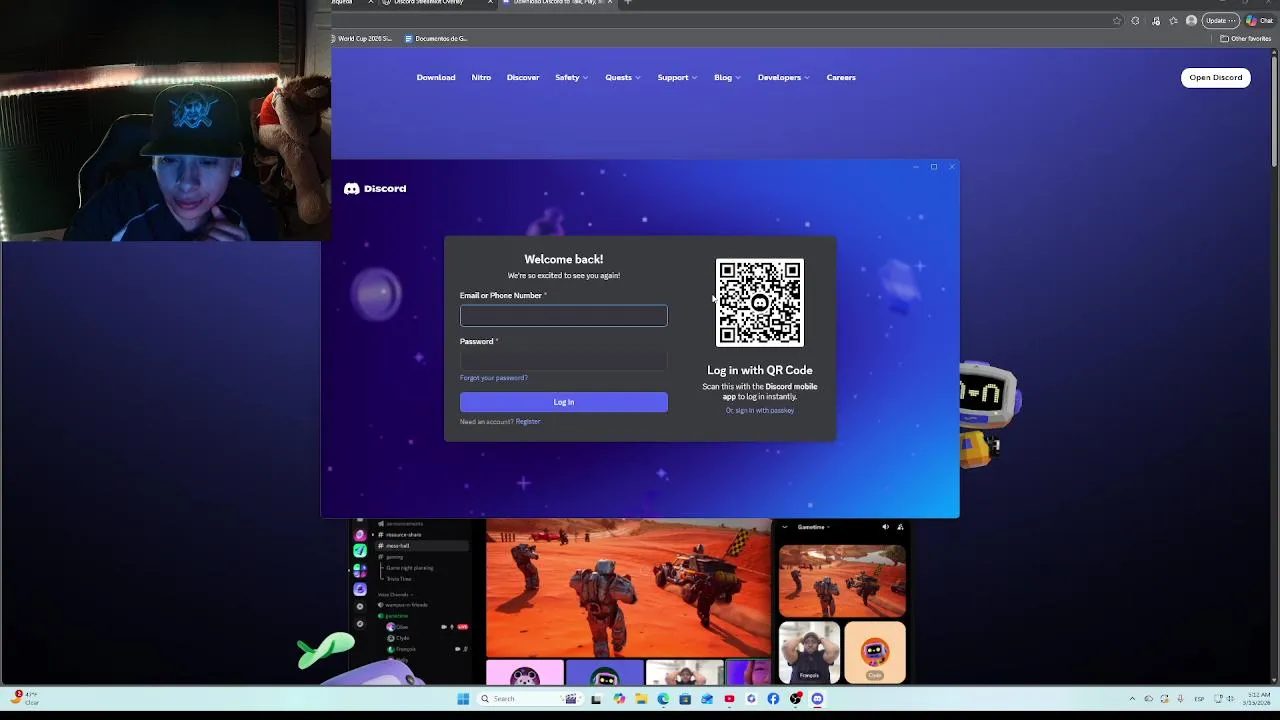Open the Documentos de G... bookmark
Viewport: 1280px width, 720px height.
(436, 38)
